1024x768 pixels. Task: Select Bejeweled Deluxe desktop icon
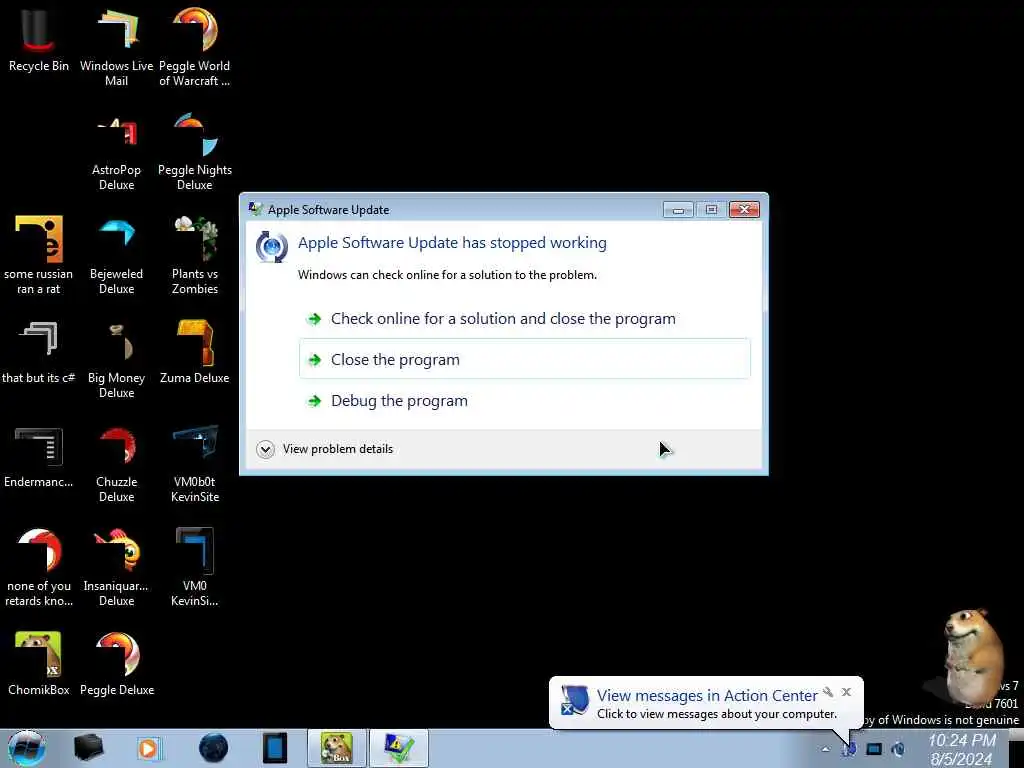point(116,256)
